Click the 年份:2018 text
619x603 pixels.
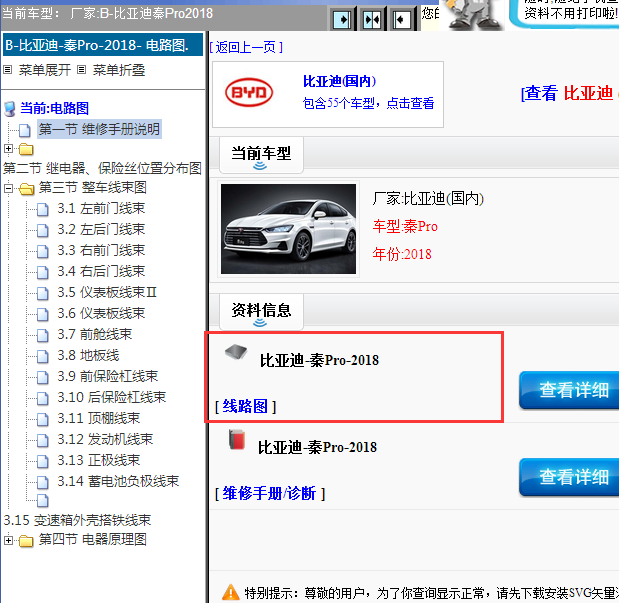[402, 254]
